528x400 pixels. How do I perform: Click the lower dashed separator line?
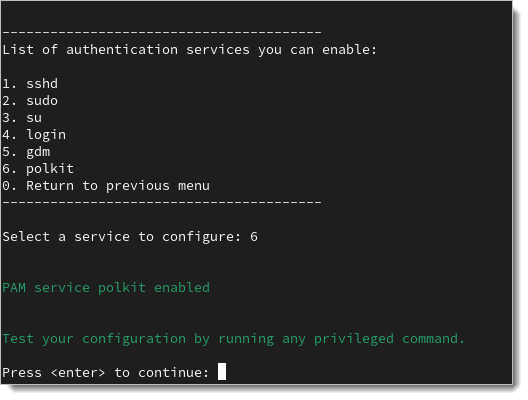[162, 202]
